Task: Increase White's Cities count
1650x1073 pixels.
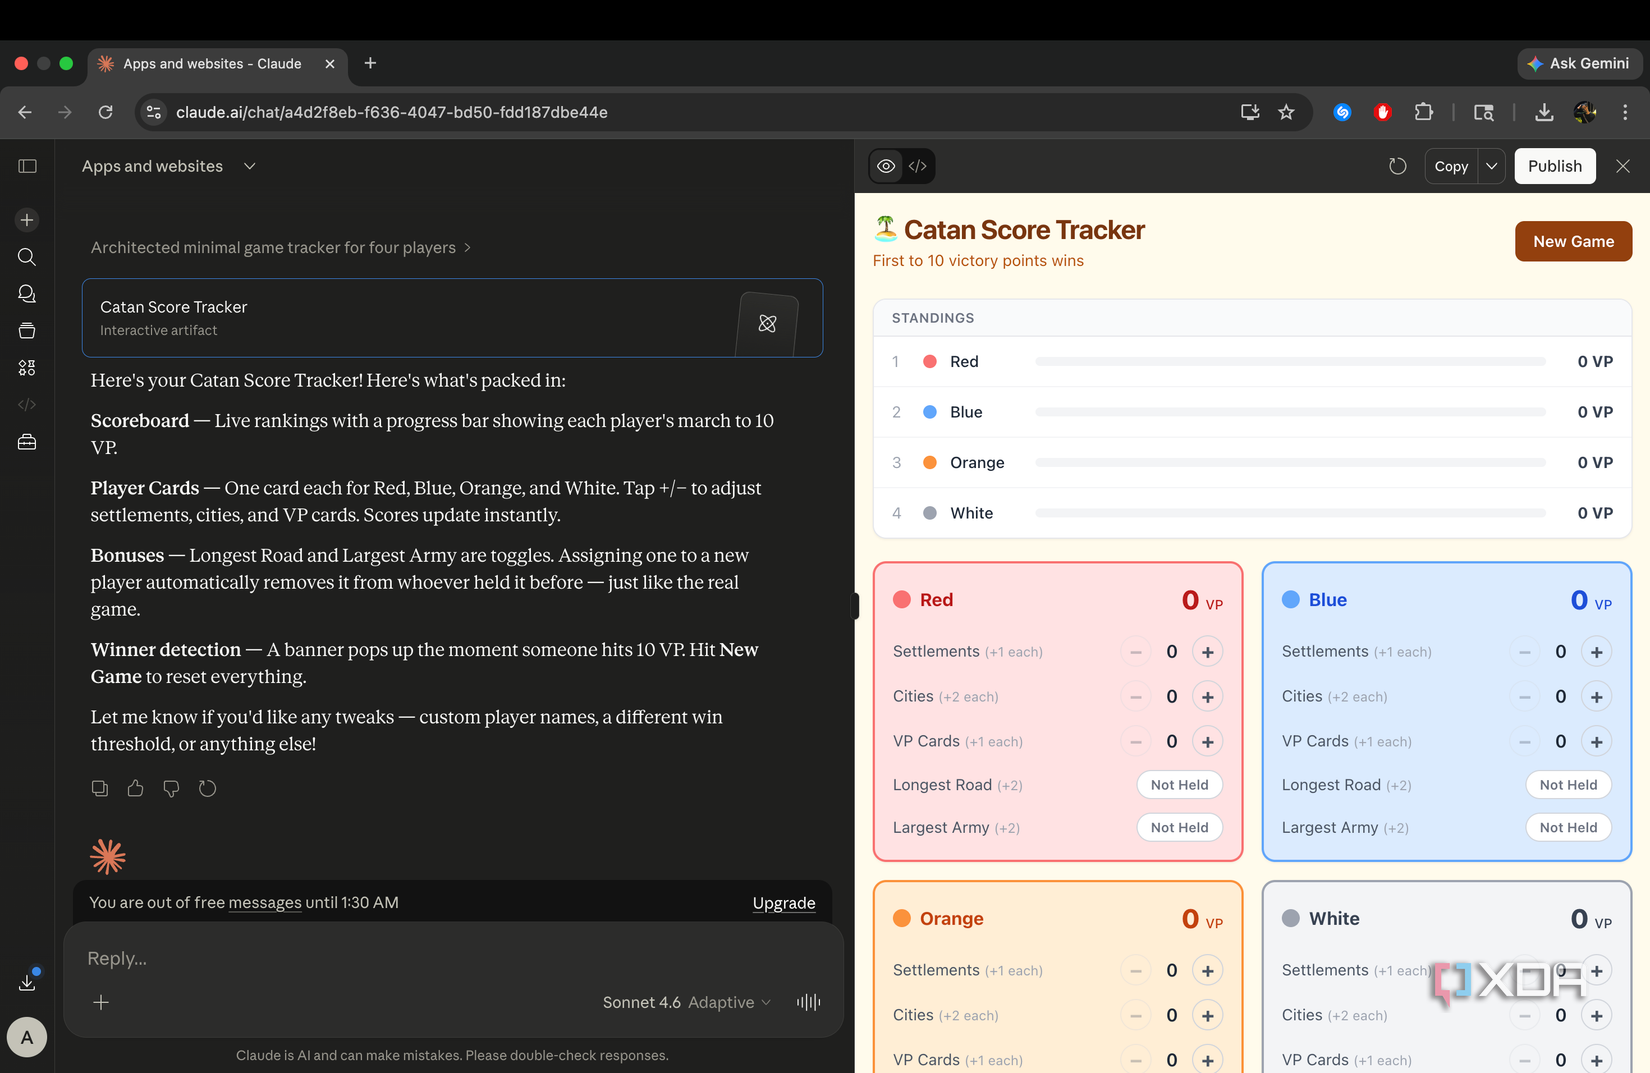Action: pyautogui.click(x=1597, y=1016)
